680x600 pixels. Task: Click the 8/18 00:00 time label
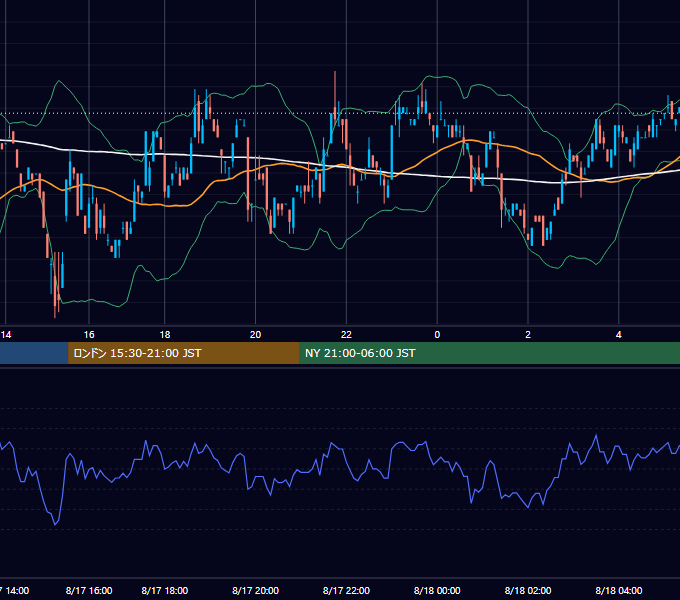coord(437,590)
